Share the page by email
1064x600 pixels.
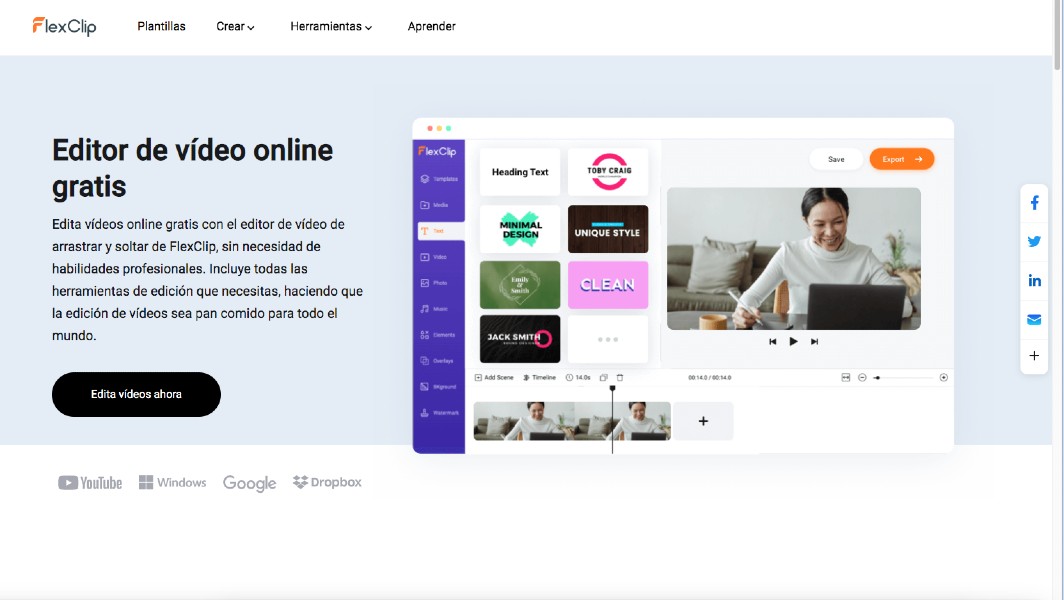click(x=1034, y=319)
